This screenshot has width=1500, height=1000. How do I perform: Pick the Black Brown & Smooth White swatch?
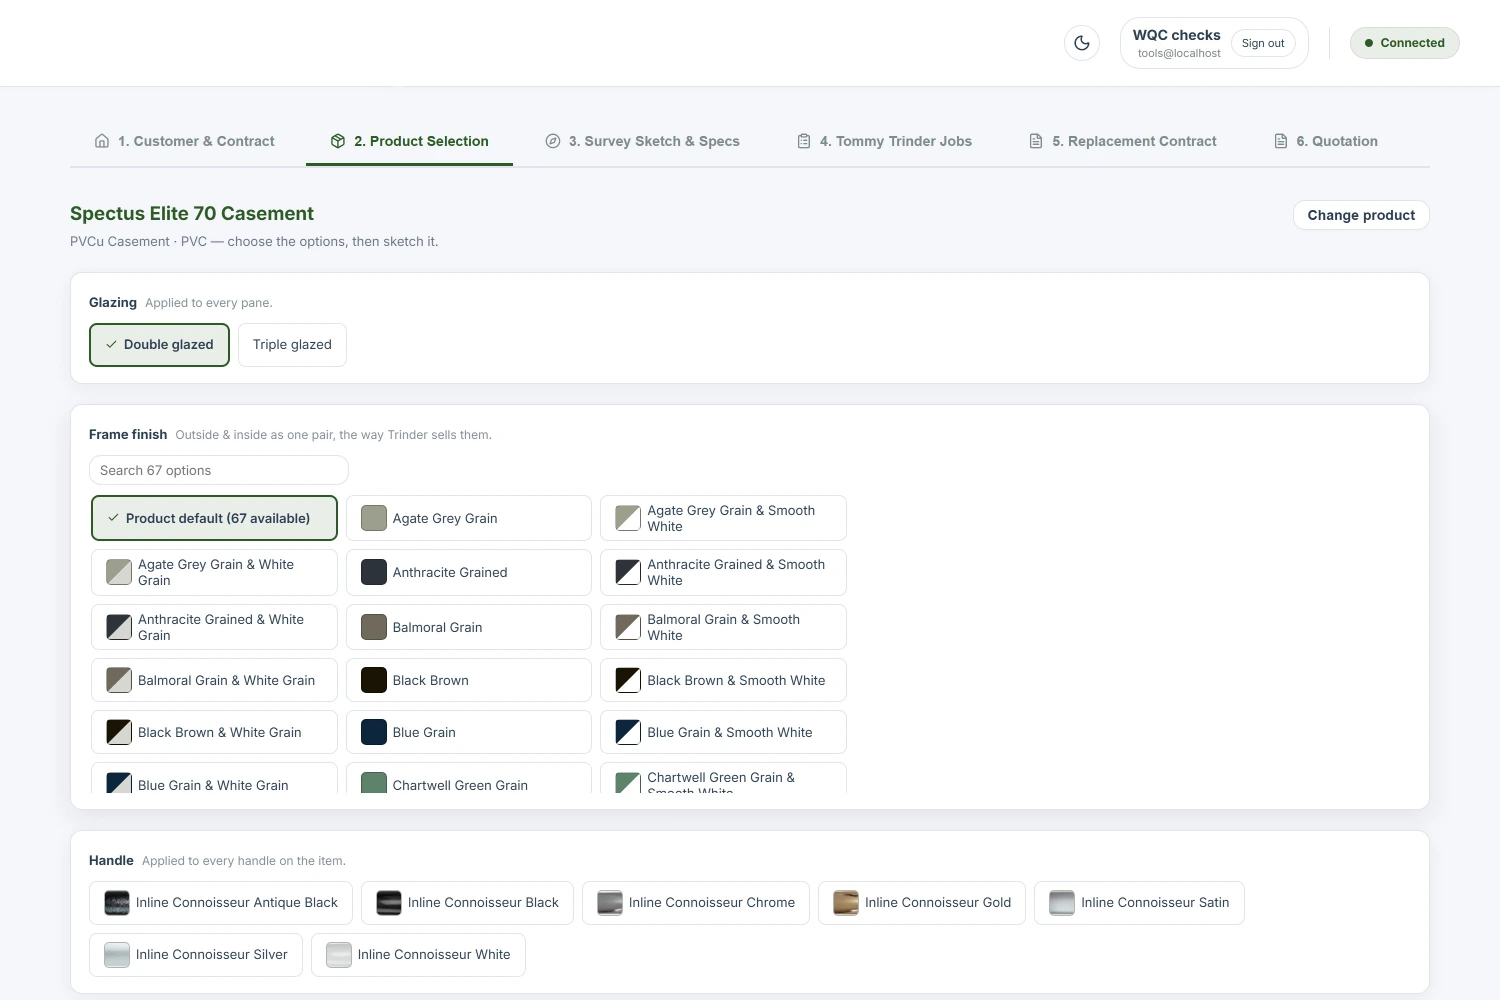click(x=628, y=680)
